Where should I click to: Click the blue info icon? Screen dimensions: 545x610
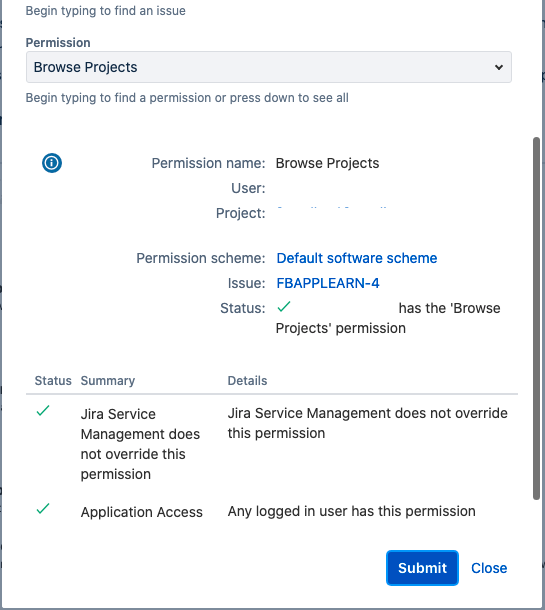click(52, 163)
